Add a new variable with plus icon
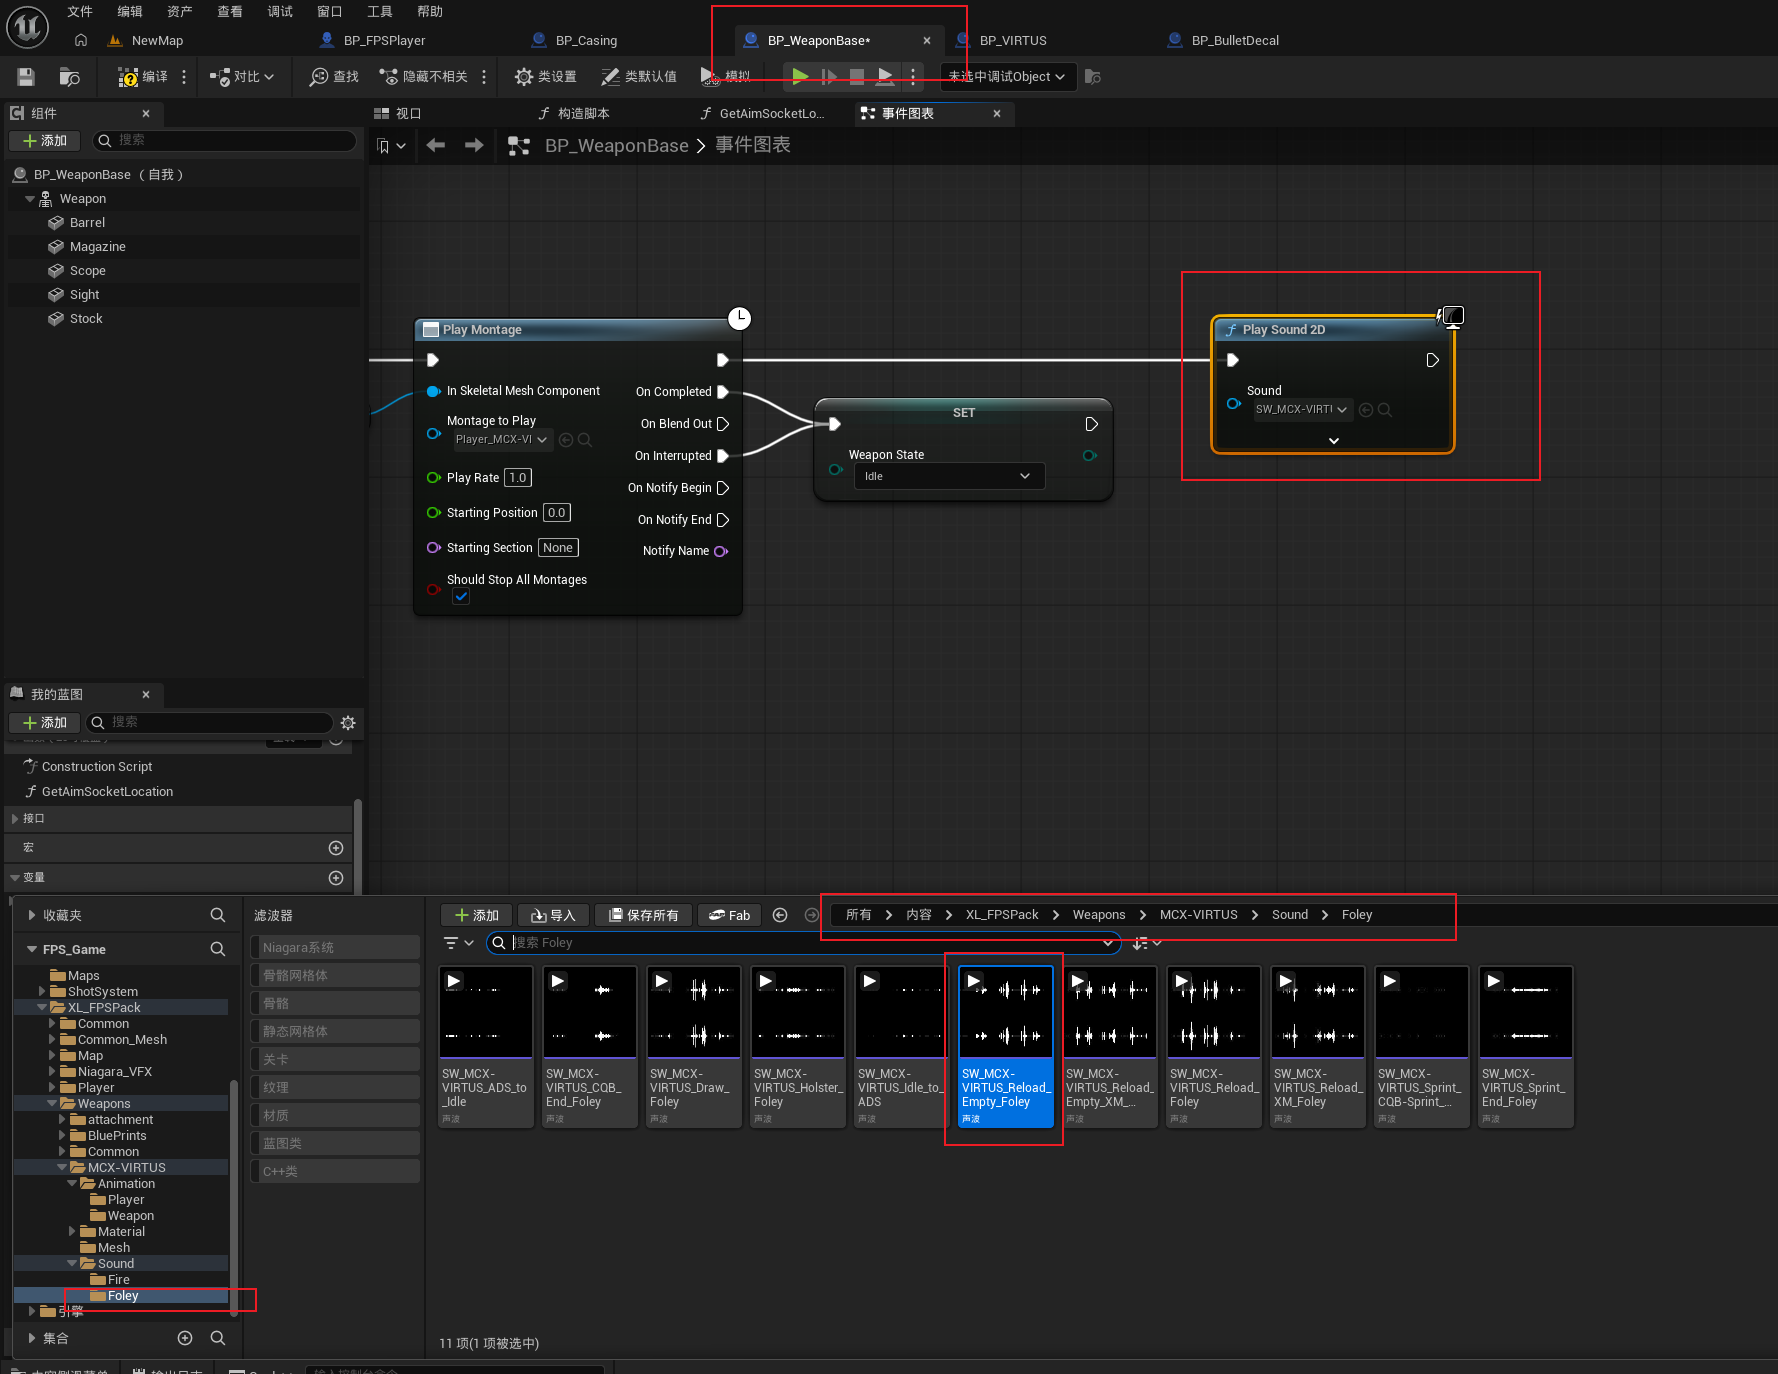This screenshot has height=1374, width=1778. pyautogui.click(x=336, y=878)
